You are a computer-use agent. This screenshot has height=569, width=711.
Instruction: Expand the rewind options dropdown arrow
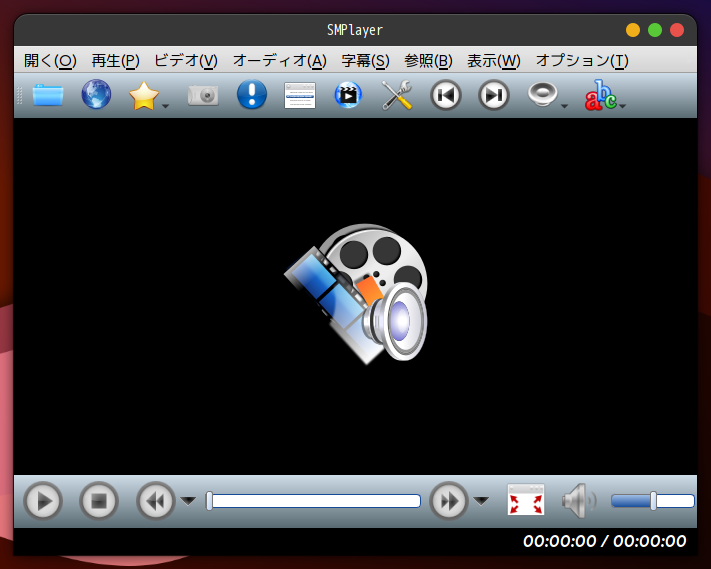[x=188, y=501]
